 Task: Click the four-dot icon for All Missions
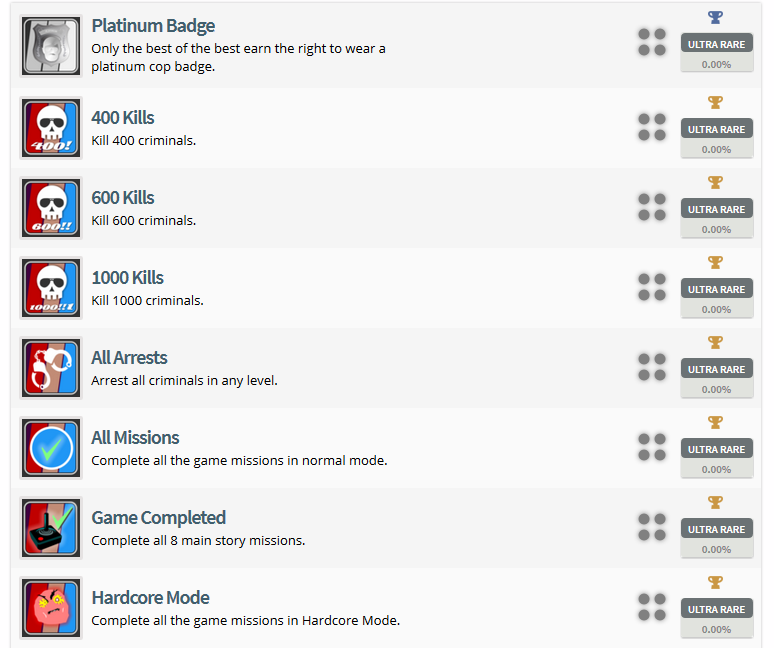(652, 447)
